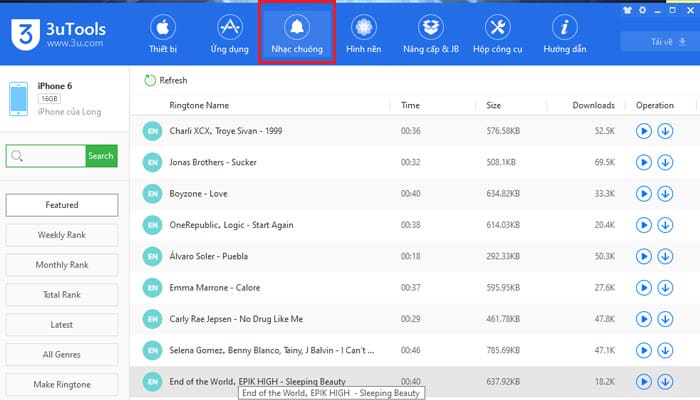Download the Charli XCX 1999 ringtone

click(665, 131)
